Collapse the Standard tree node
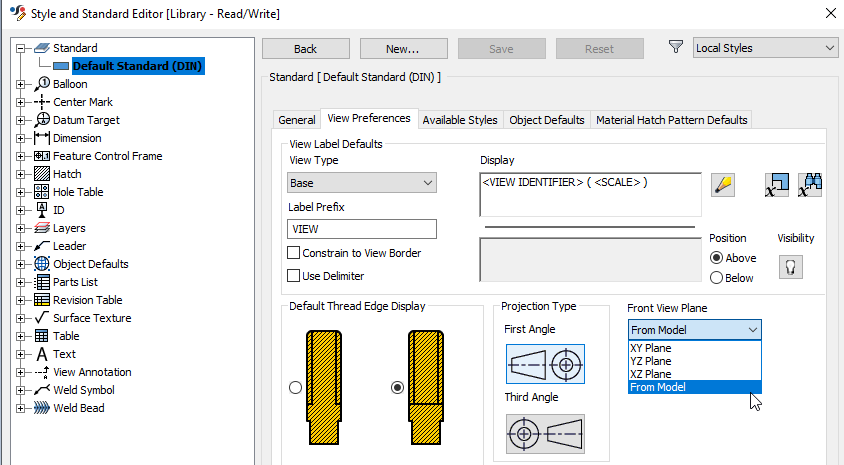Viewport: 844px width, 465px height. point(20,48)
